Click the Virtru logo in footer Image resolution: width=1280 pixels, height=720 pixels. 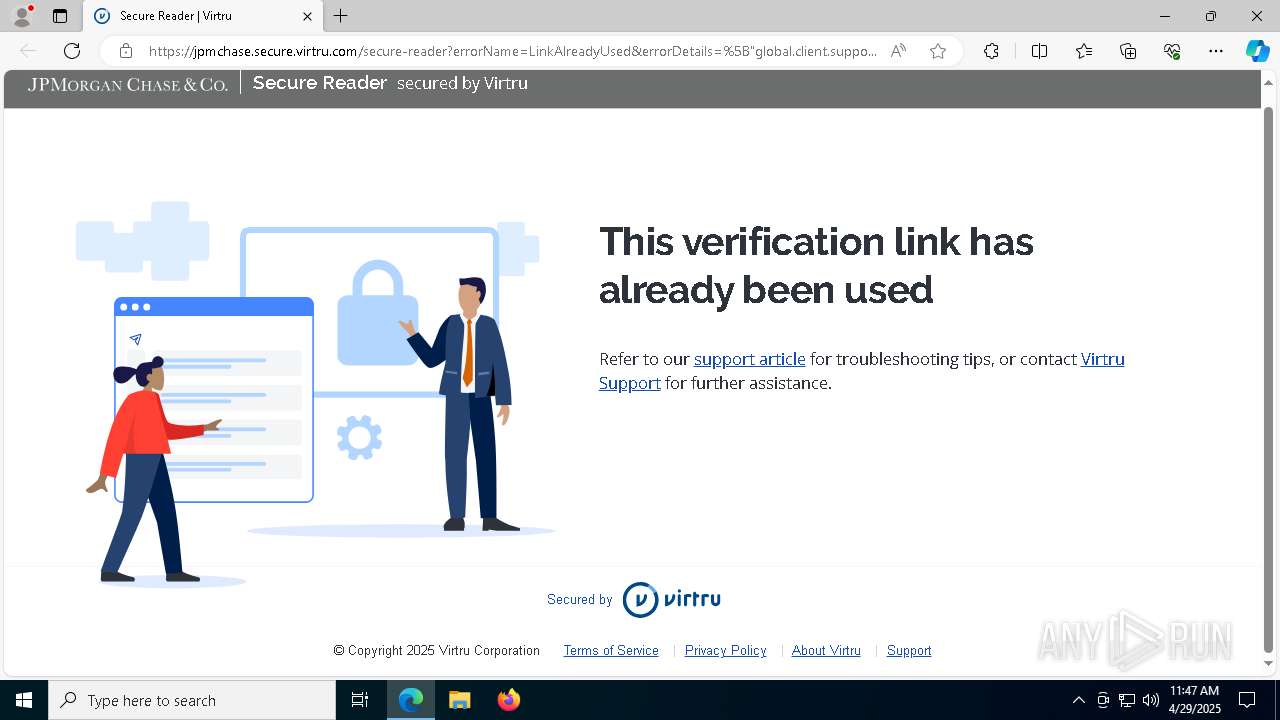(x=671, y=600)
